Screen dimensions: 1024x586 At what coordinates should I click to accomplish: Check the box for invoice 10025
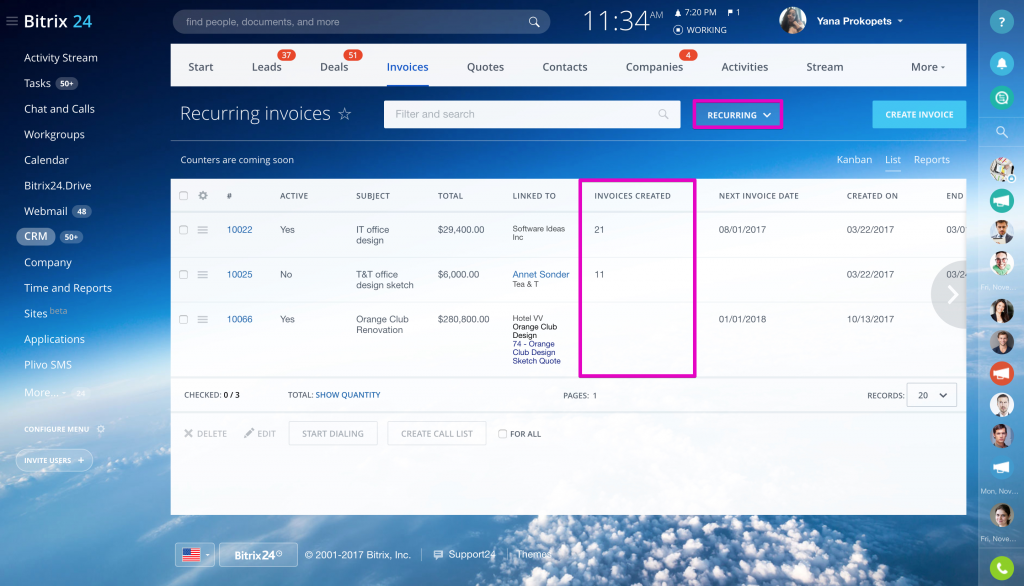184,275
